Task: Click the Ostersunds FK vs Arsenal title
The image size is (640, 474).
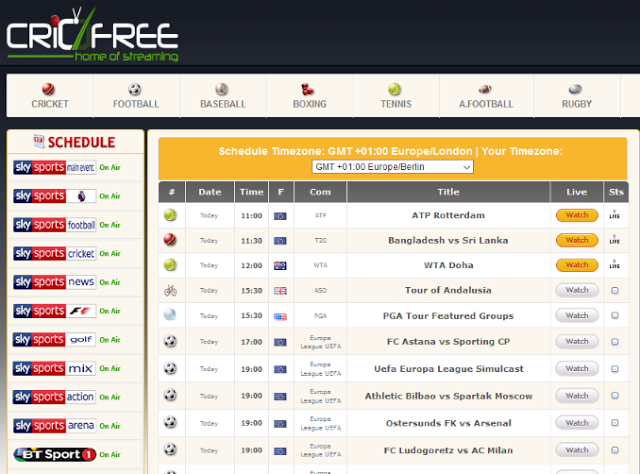Action: coord(448,423)
